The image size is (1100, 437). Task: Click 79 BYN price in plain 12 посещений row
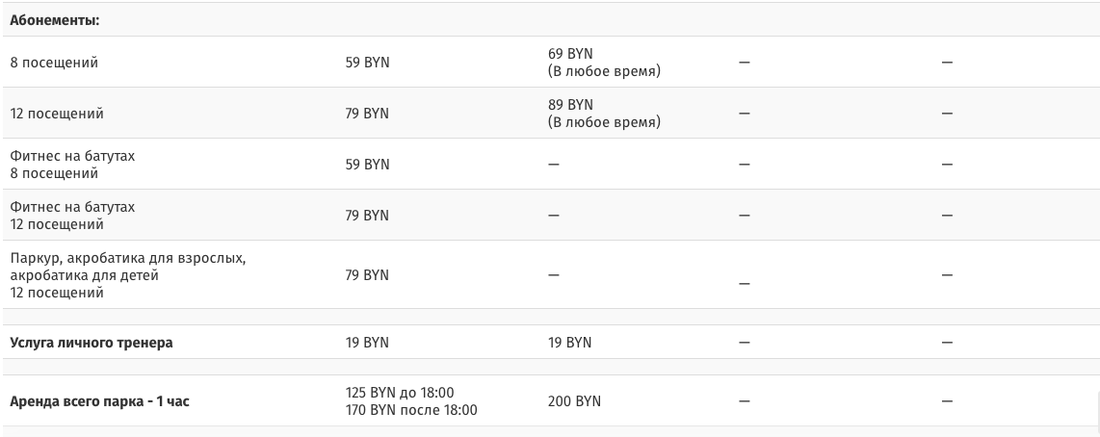pos(367,113)
